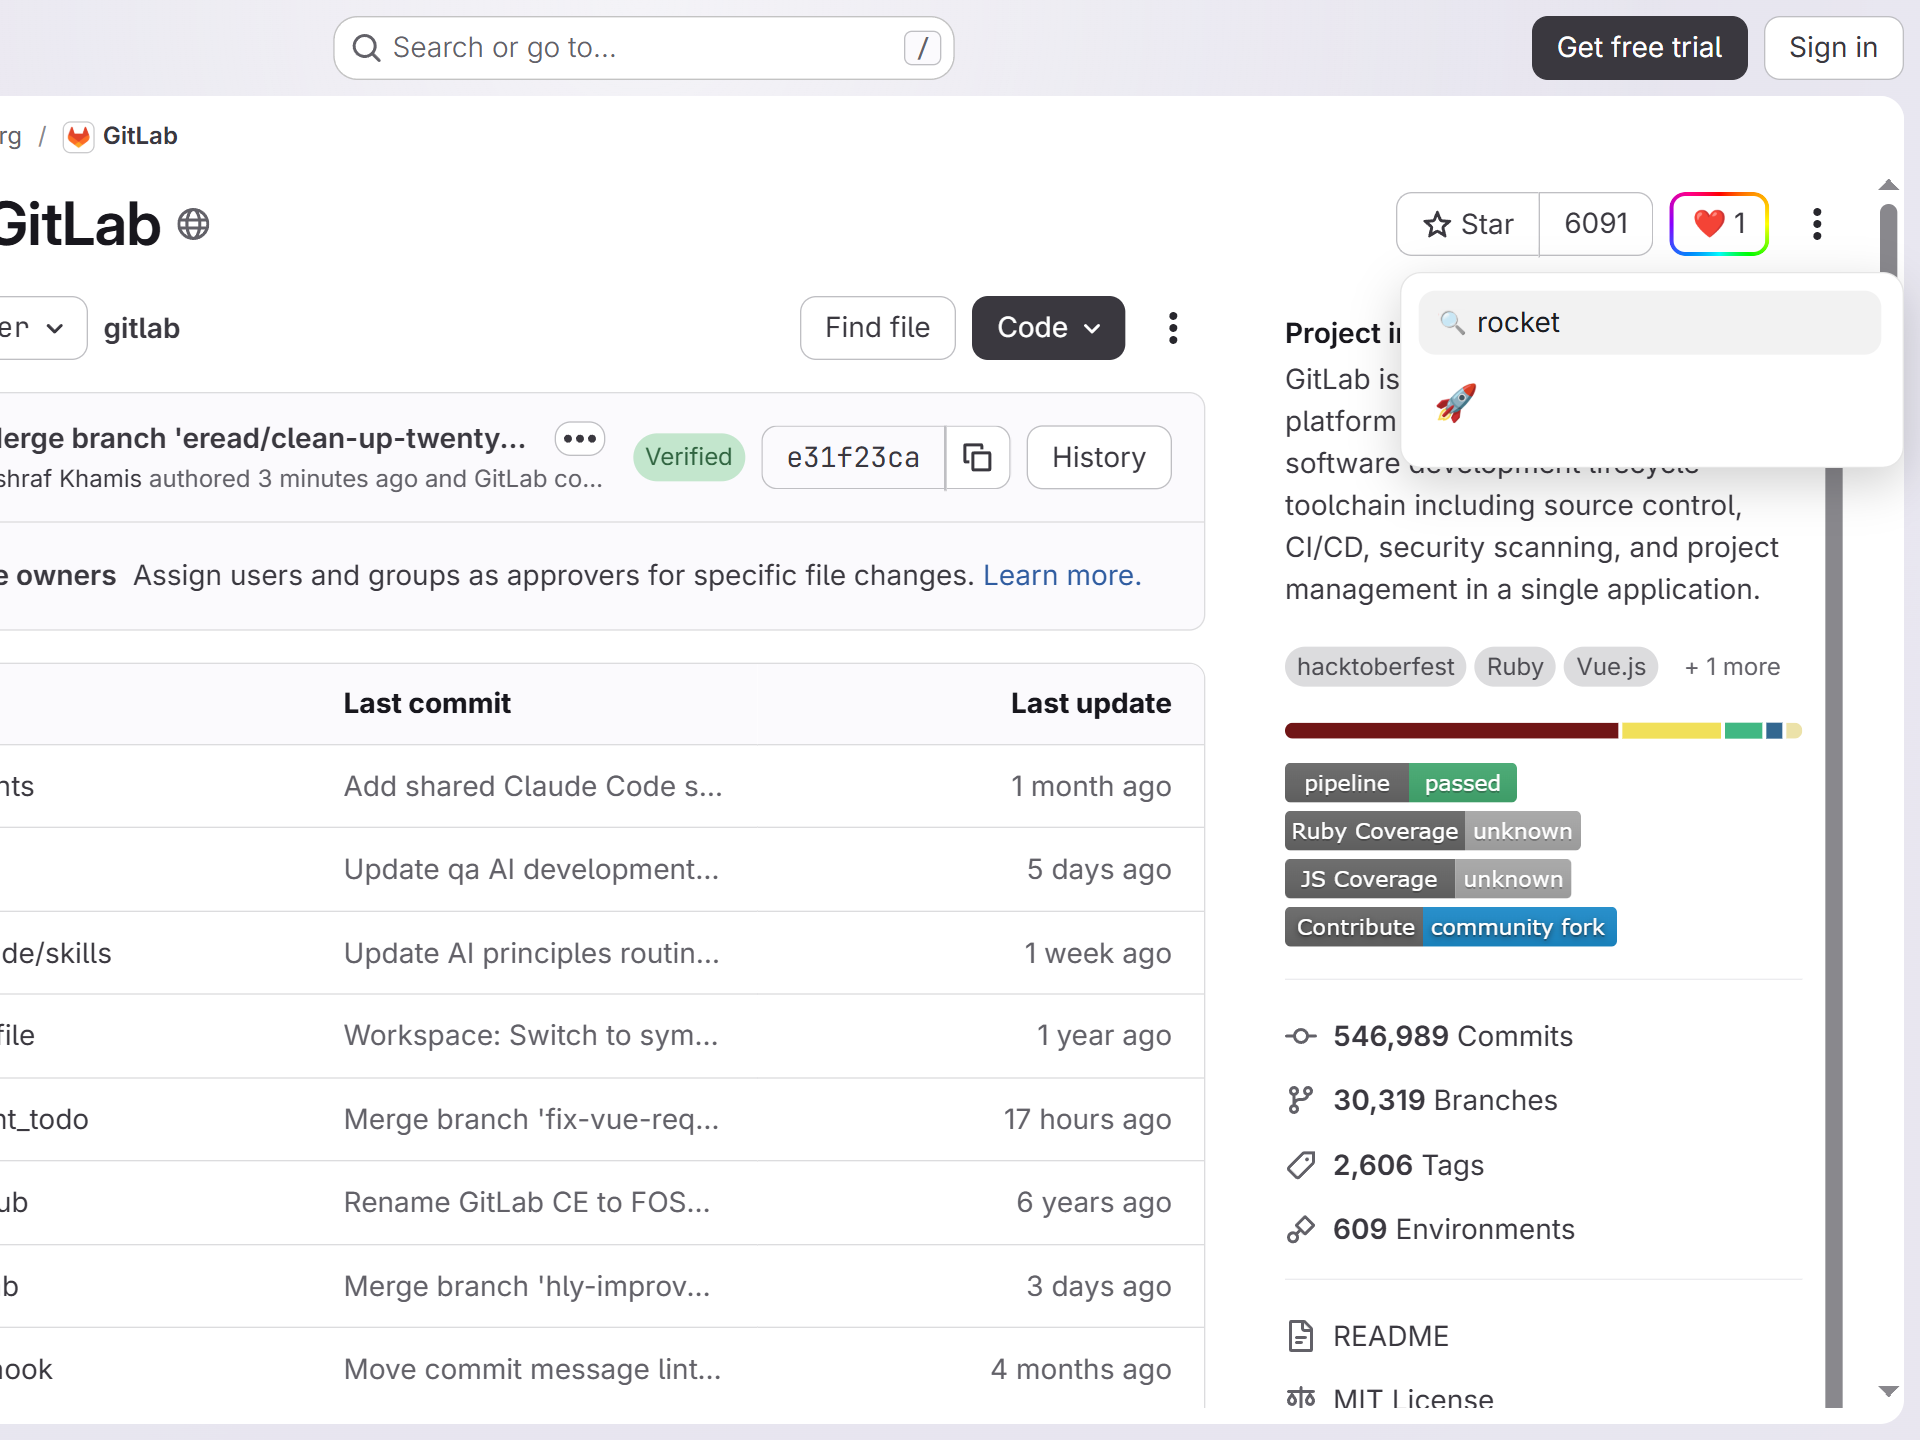Click the README document icon
Viewport: 1920px width, 1440px height.
point(1300,1336)
